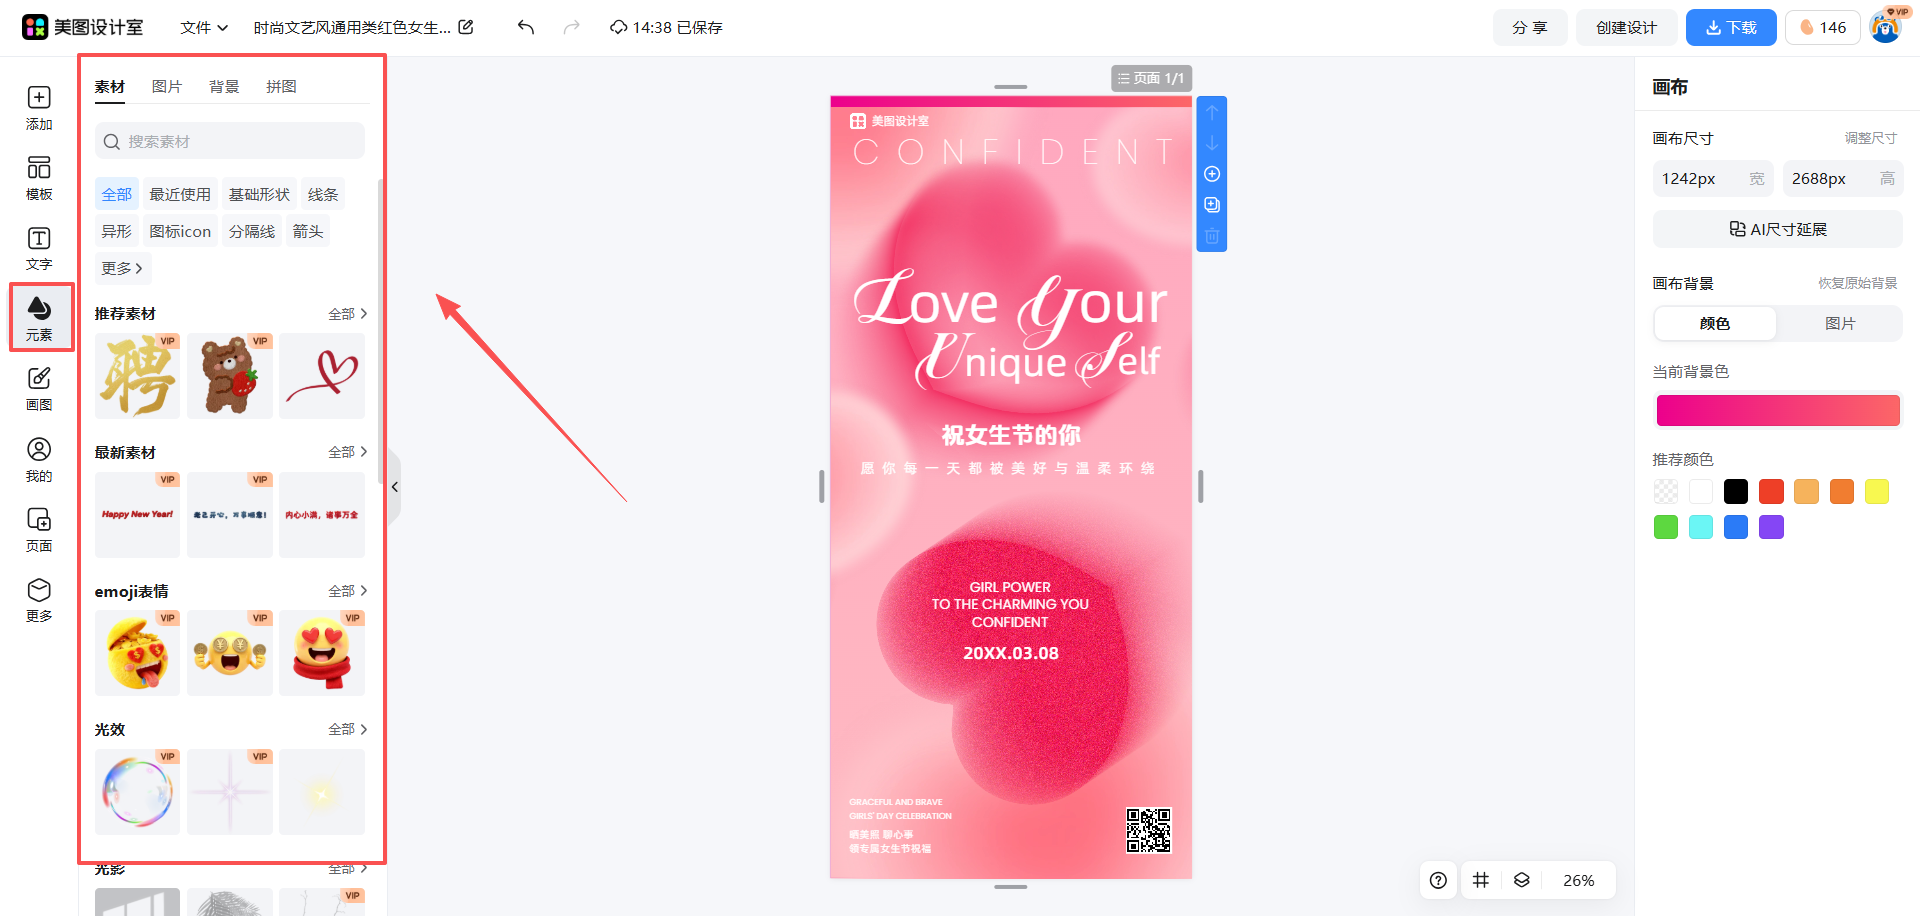The width and height of the screenshot is (1920, 916).
Task: Click the undo arrow in top bar
Action: click(526, 27)
